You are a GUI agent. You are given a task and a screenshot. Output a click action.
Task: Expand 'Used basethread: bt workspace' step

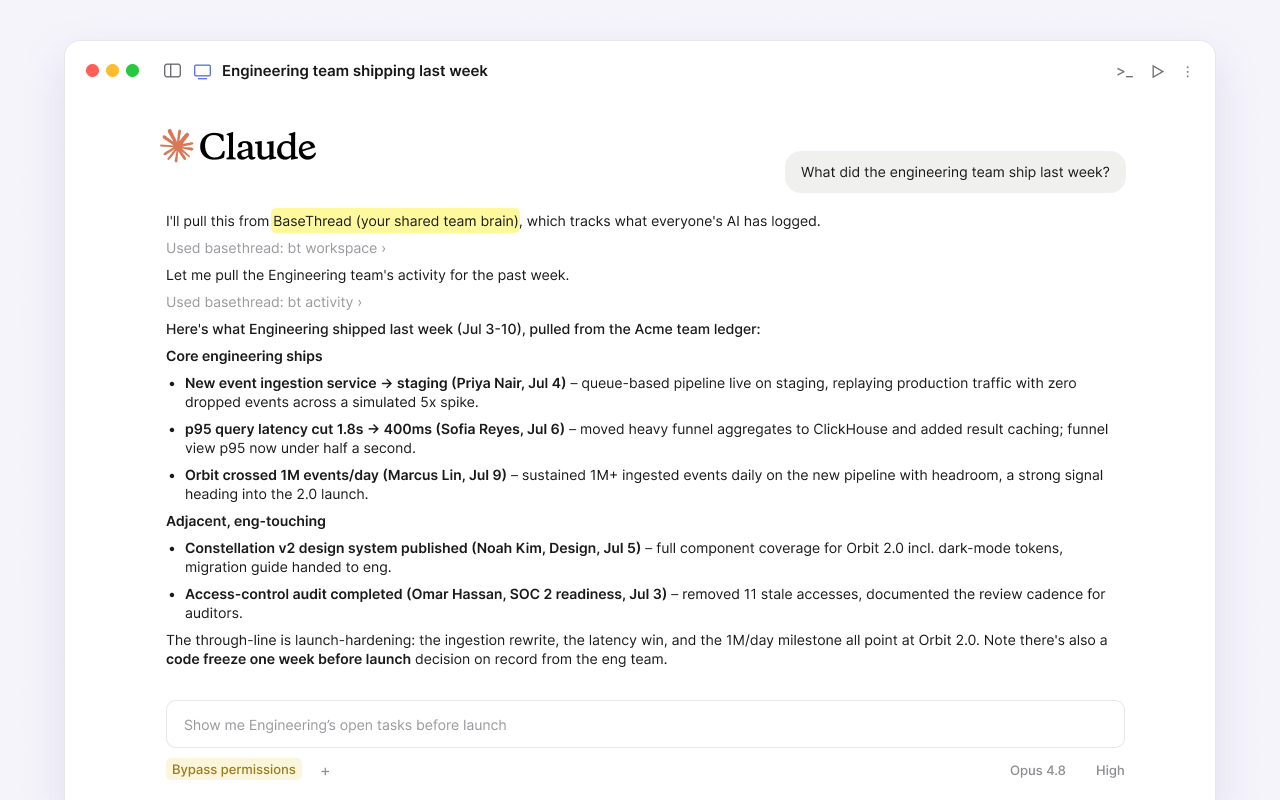pos(276,248)
